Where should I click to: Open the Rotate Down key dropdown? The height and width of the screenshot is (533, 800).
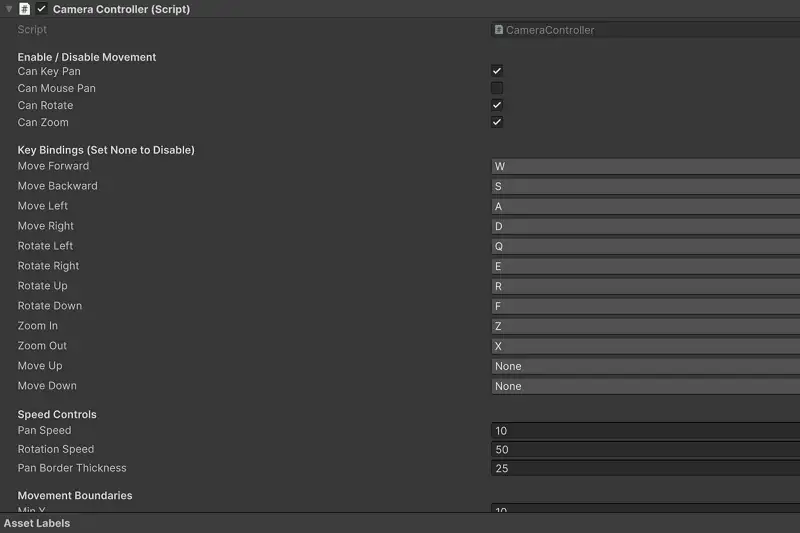(x=645, y=306)
